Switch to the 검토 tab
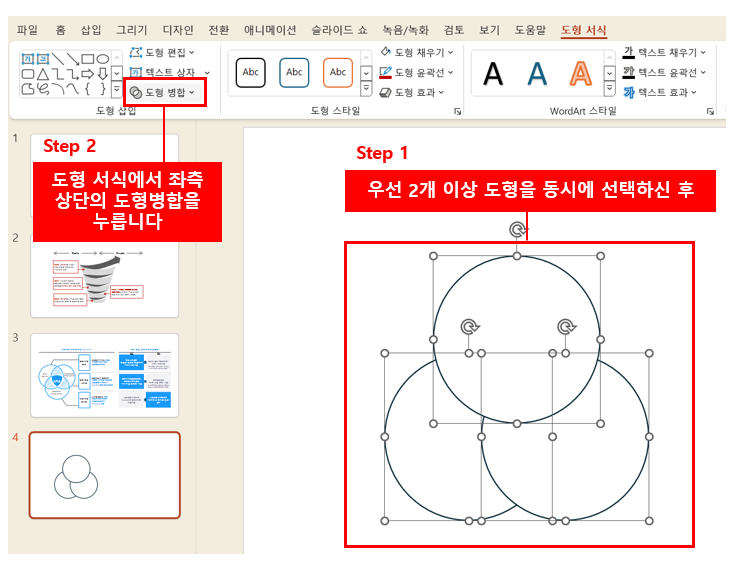The height and width of the screenshot is (562, 738). tap(454, 30)
